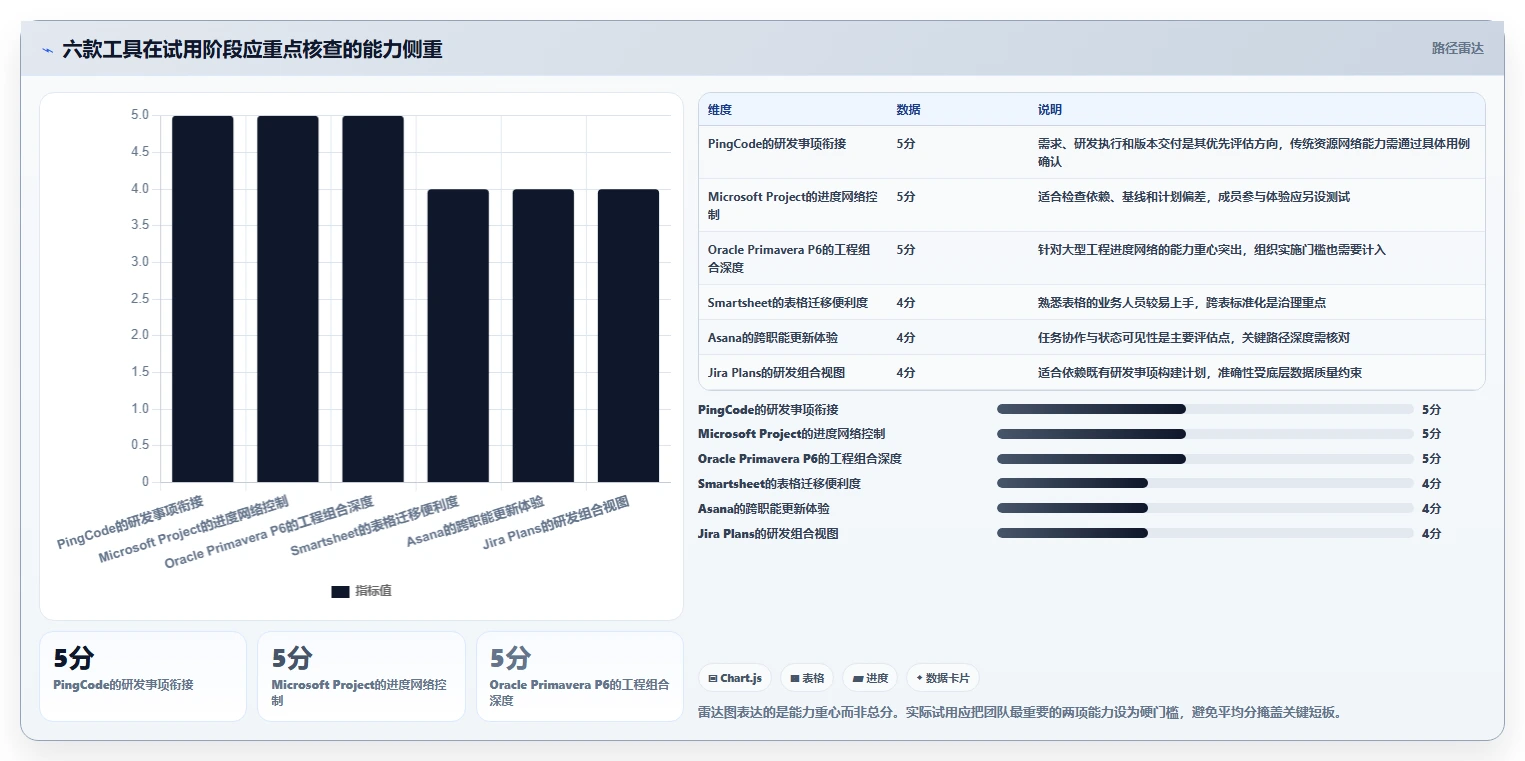Click the description 针对大型工程进度网络的能力重心突出
1525x761 pixels.
(x=1212, y=250)
